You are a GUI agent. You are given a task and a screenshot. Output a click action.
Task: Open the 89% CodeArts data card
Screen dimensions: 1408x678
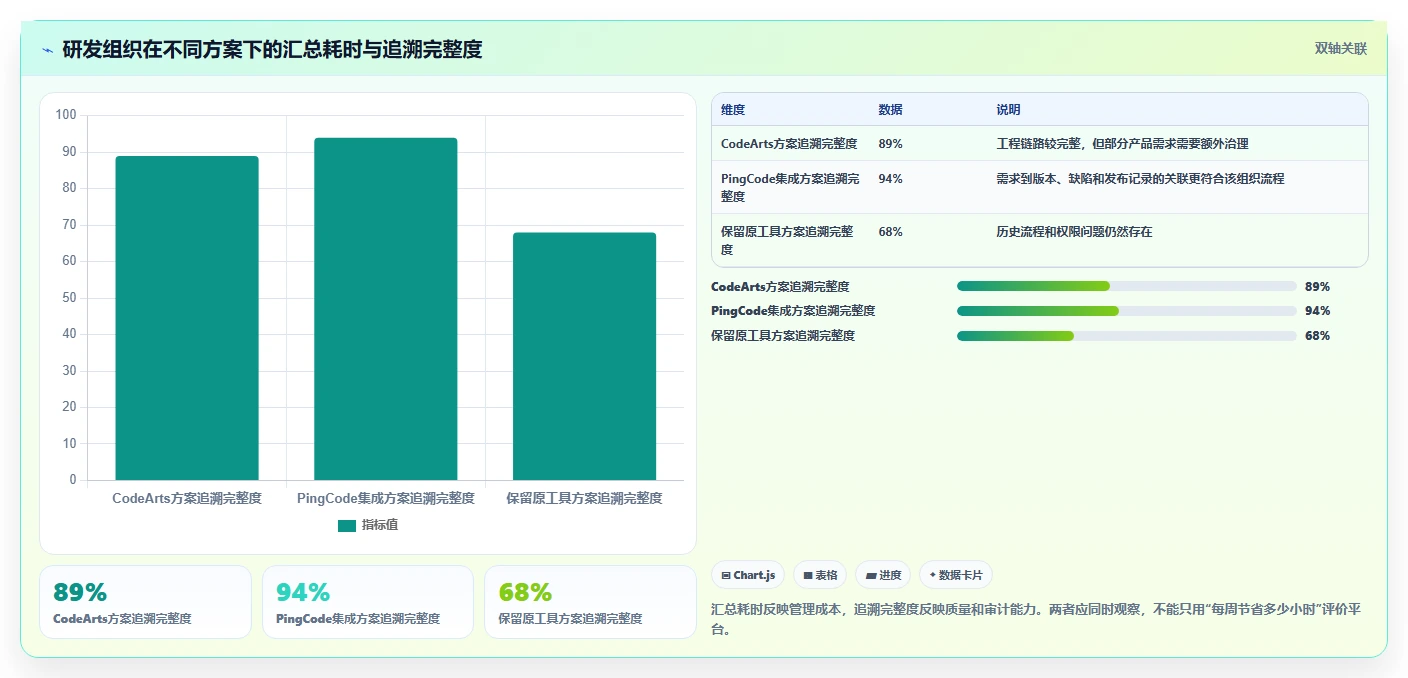pos(146,602)
